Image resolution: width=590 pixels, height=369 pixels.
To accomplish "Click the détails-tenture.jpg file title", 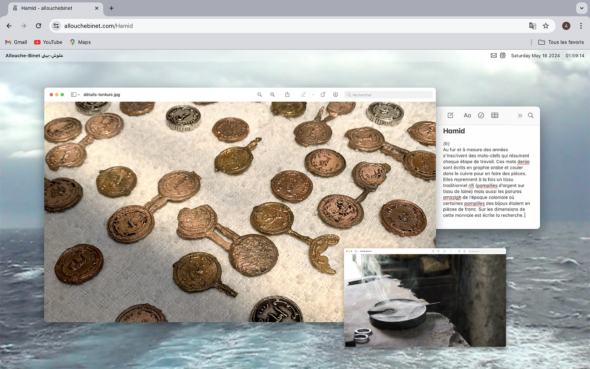I will [102, 94].
